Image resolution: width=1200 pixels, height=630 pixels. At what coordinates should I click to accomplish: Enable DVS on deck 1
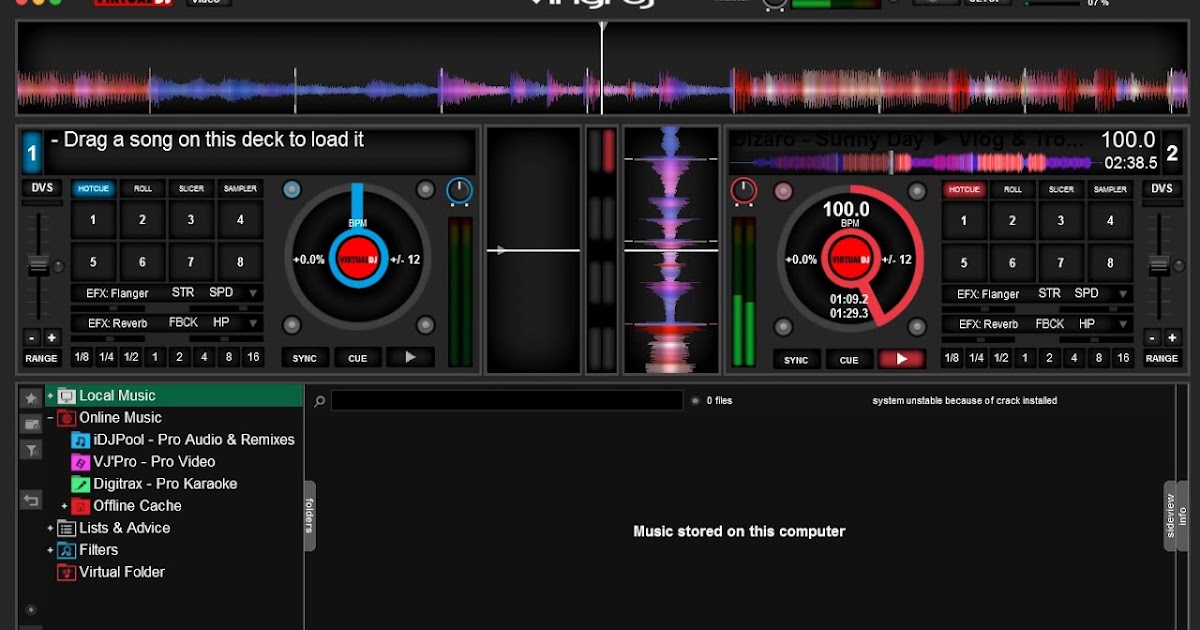(42, 188)
